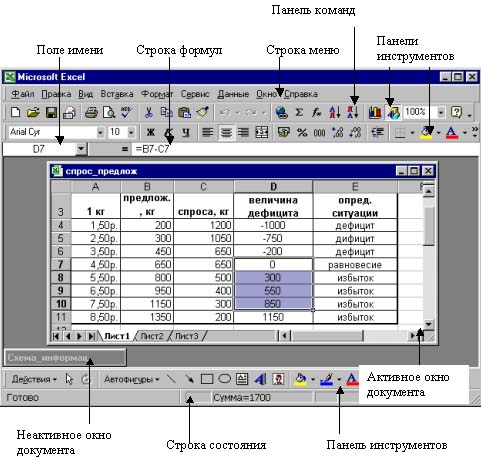The image size is (481, 462).
Task: Select column D header
Action: (x=273, y=187)
